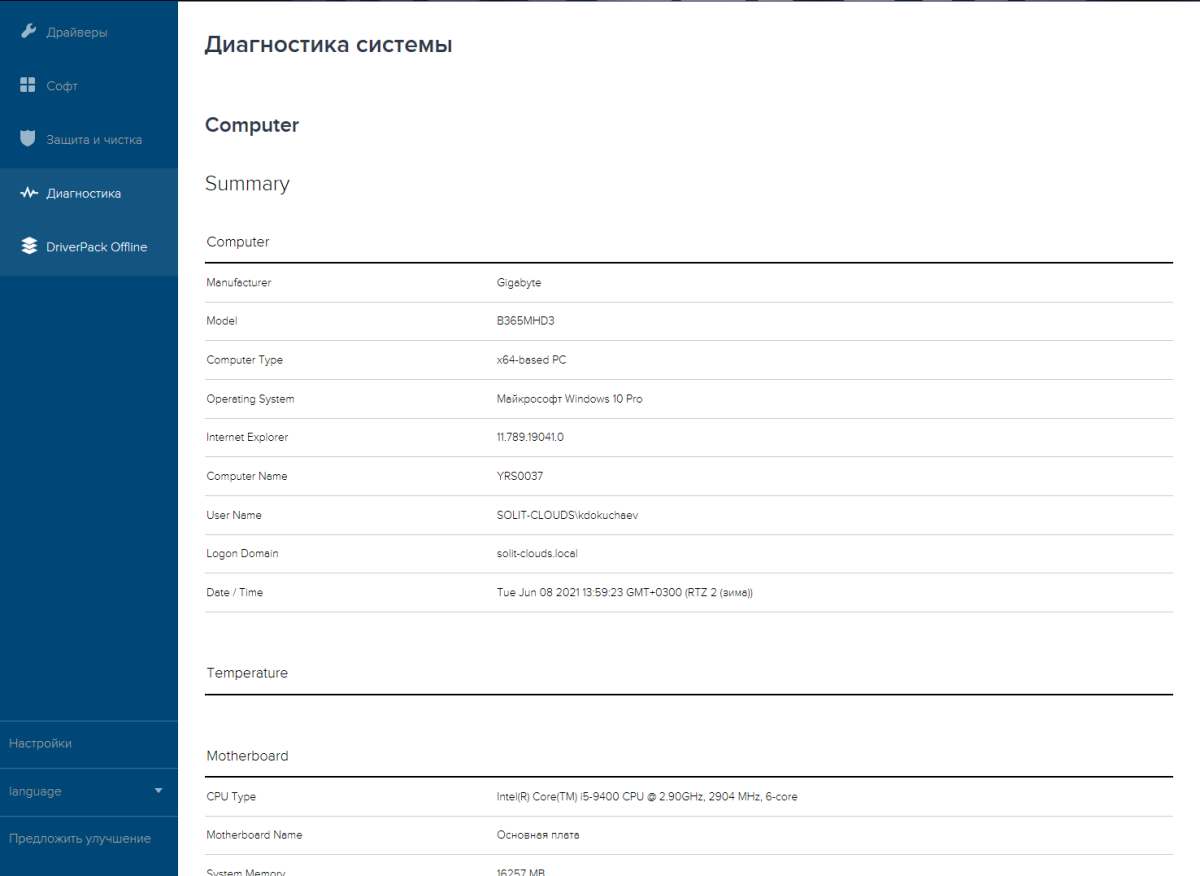
Task: Expand the language dropdown
Action: 89,791
